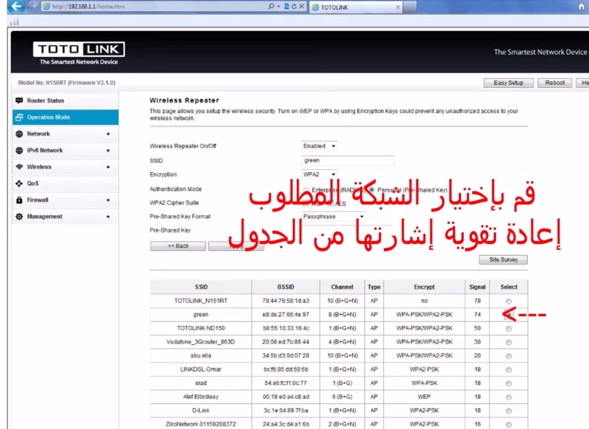589x429 pixels.
Task: Click the Network globe icon
Action: click(x=19, y=134)
